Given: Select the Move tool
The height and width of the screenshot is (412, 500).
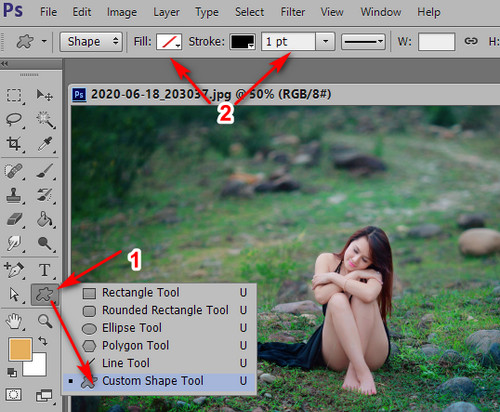Looking at the screenshot, I should click(x=44, y=95).
